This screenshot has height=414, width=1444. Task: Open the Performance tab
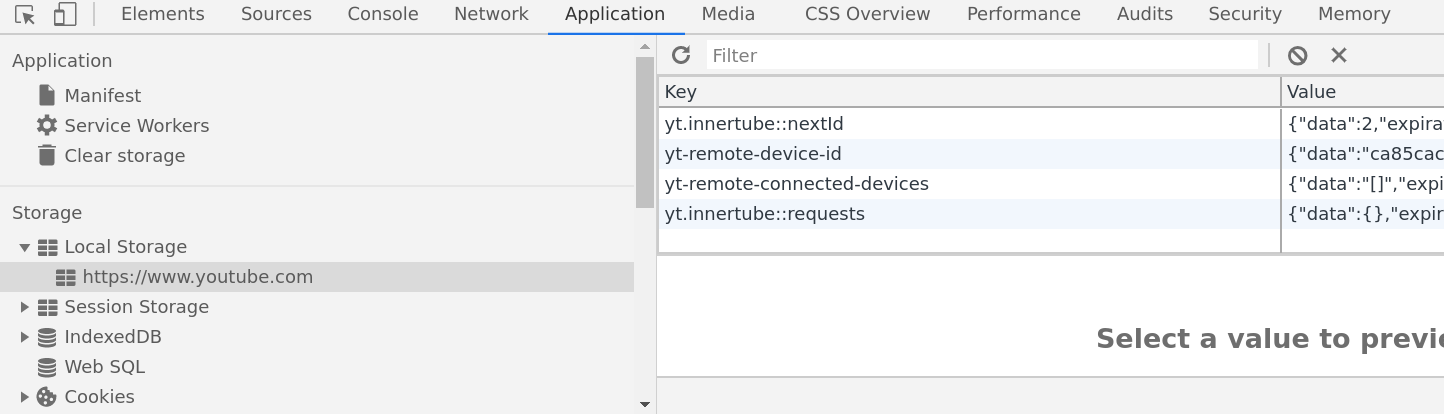pos(1024,14)
